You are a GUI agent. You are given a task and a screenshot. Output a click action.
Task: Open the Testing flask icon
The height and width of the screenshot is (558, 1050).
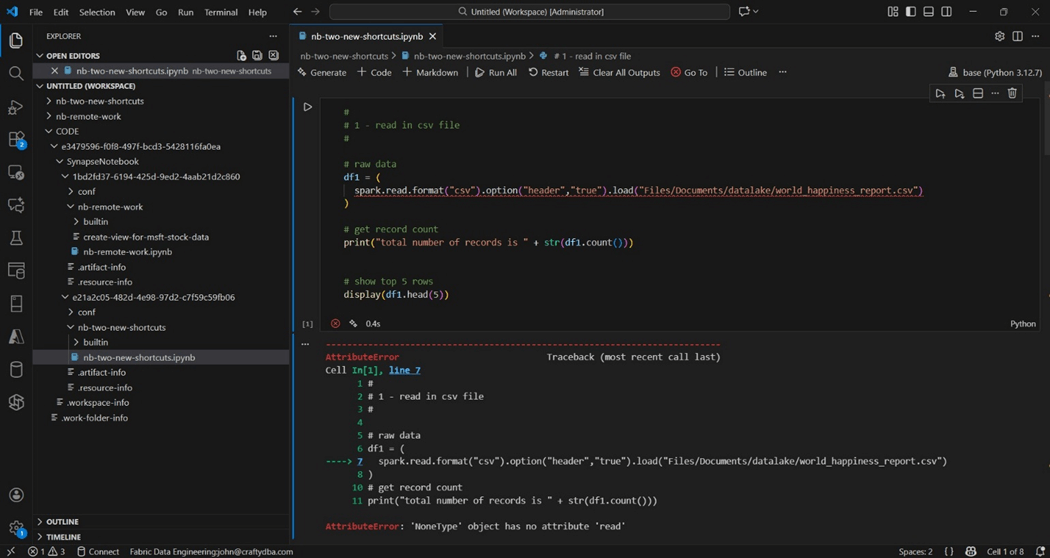16,238
